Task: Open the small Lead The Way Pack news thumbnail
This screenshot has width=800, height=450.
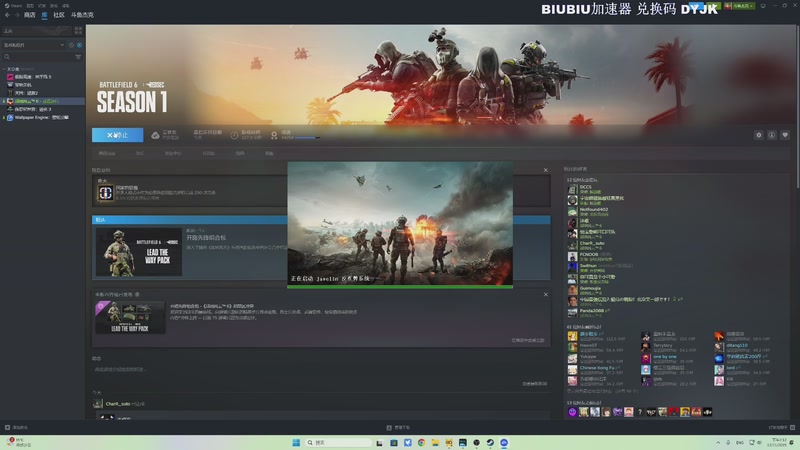Action: (x=130, y=317)
